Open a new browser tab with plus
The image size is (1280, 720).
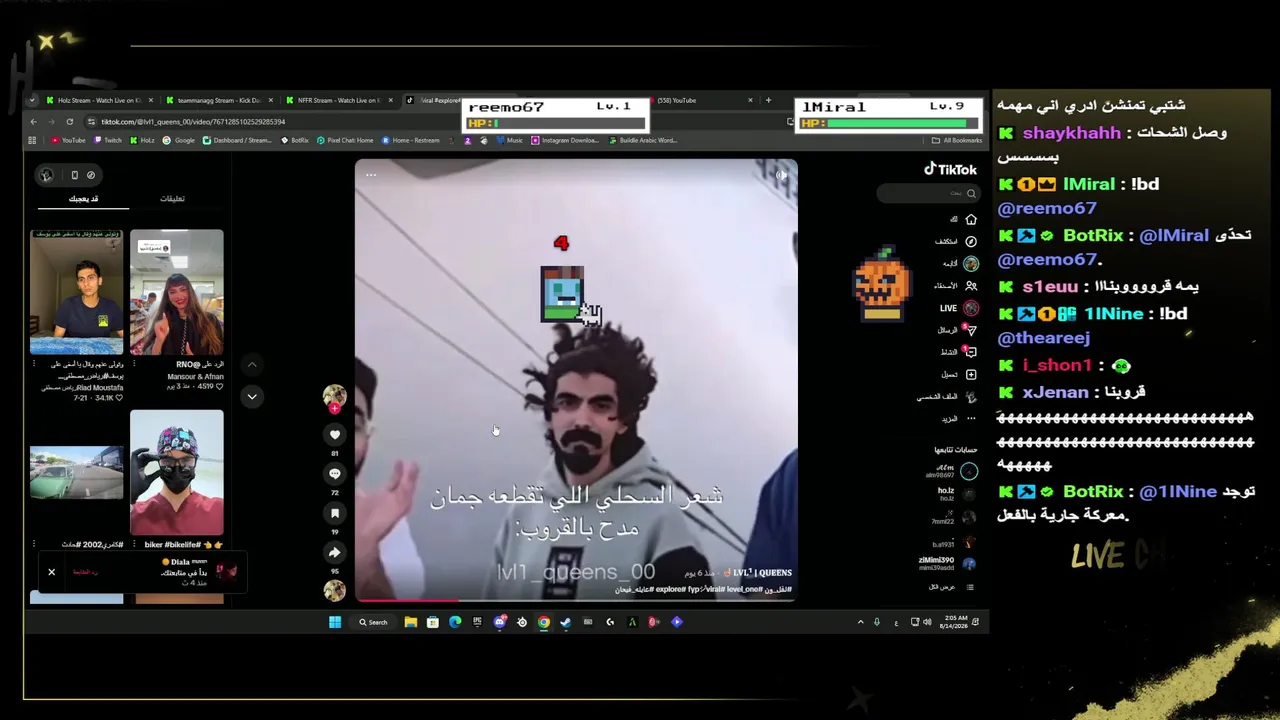point(768,100)
